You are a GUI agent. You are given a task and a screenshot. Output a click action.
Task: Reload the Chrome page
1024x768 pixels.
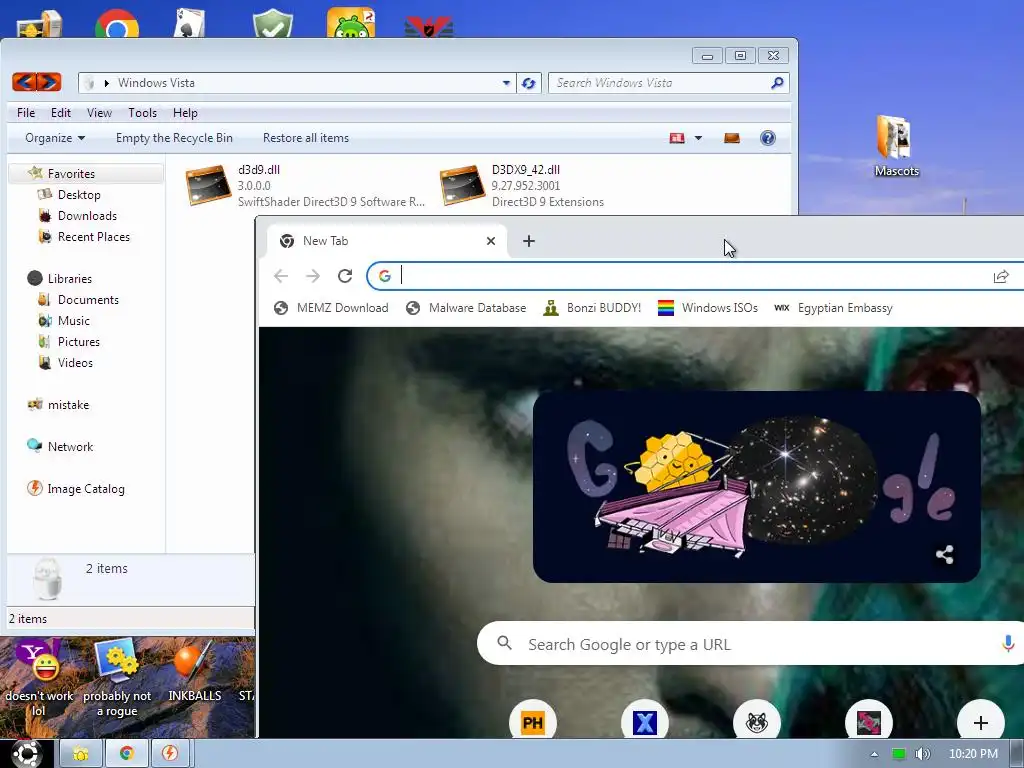point(345,276)
